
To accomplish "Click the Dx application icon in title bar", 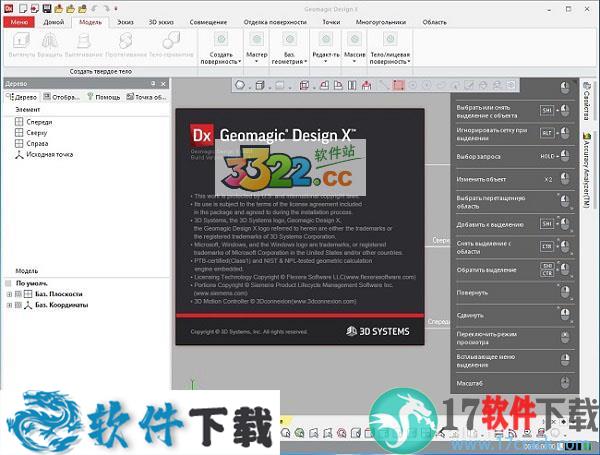I will pos(8,8).
